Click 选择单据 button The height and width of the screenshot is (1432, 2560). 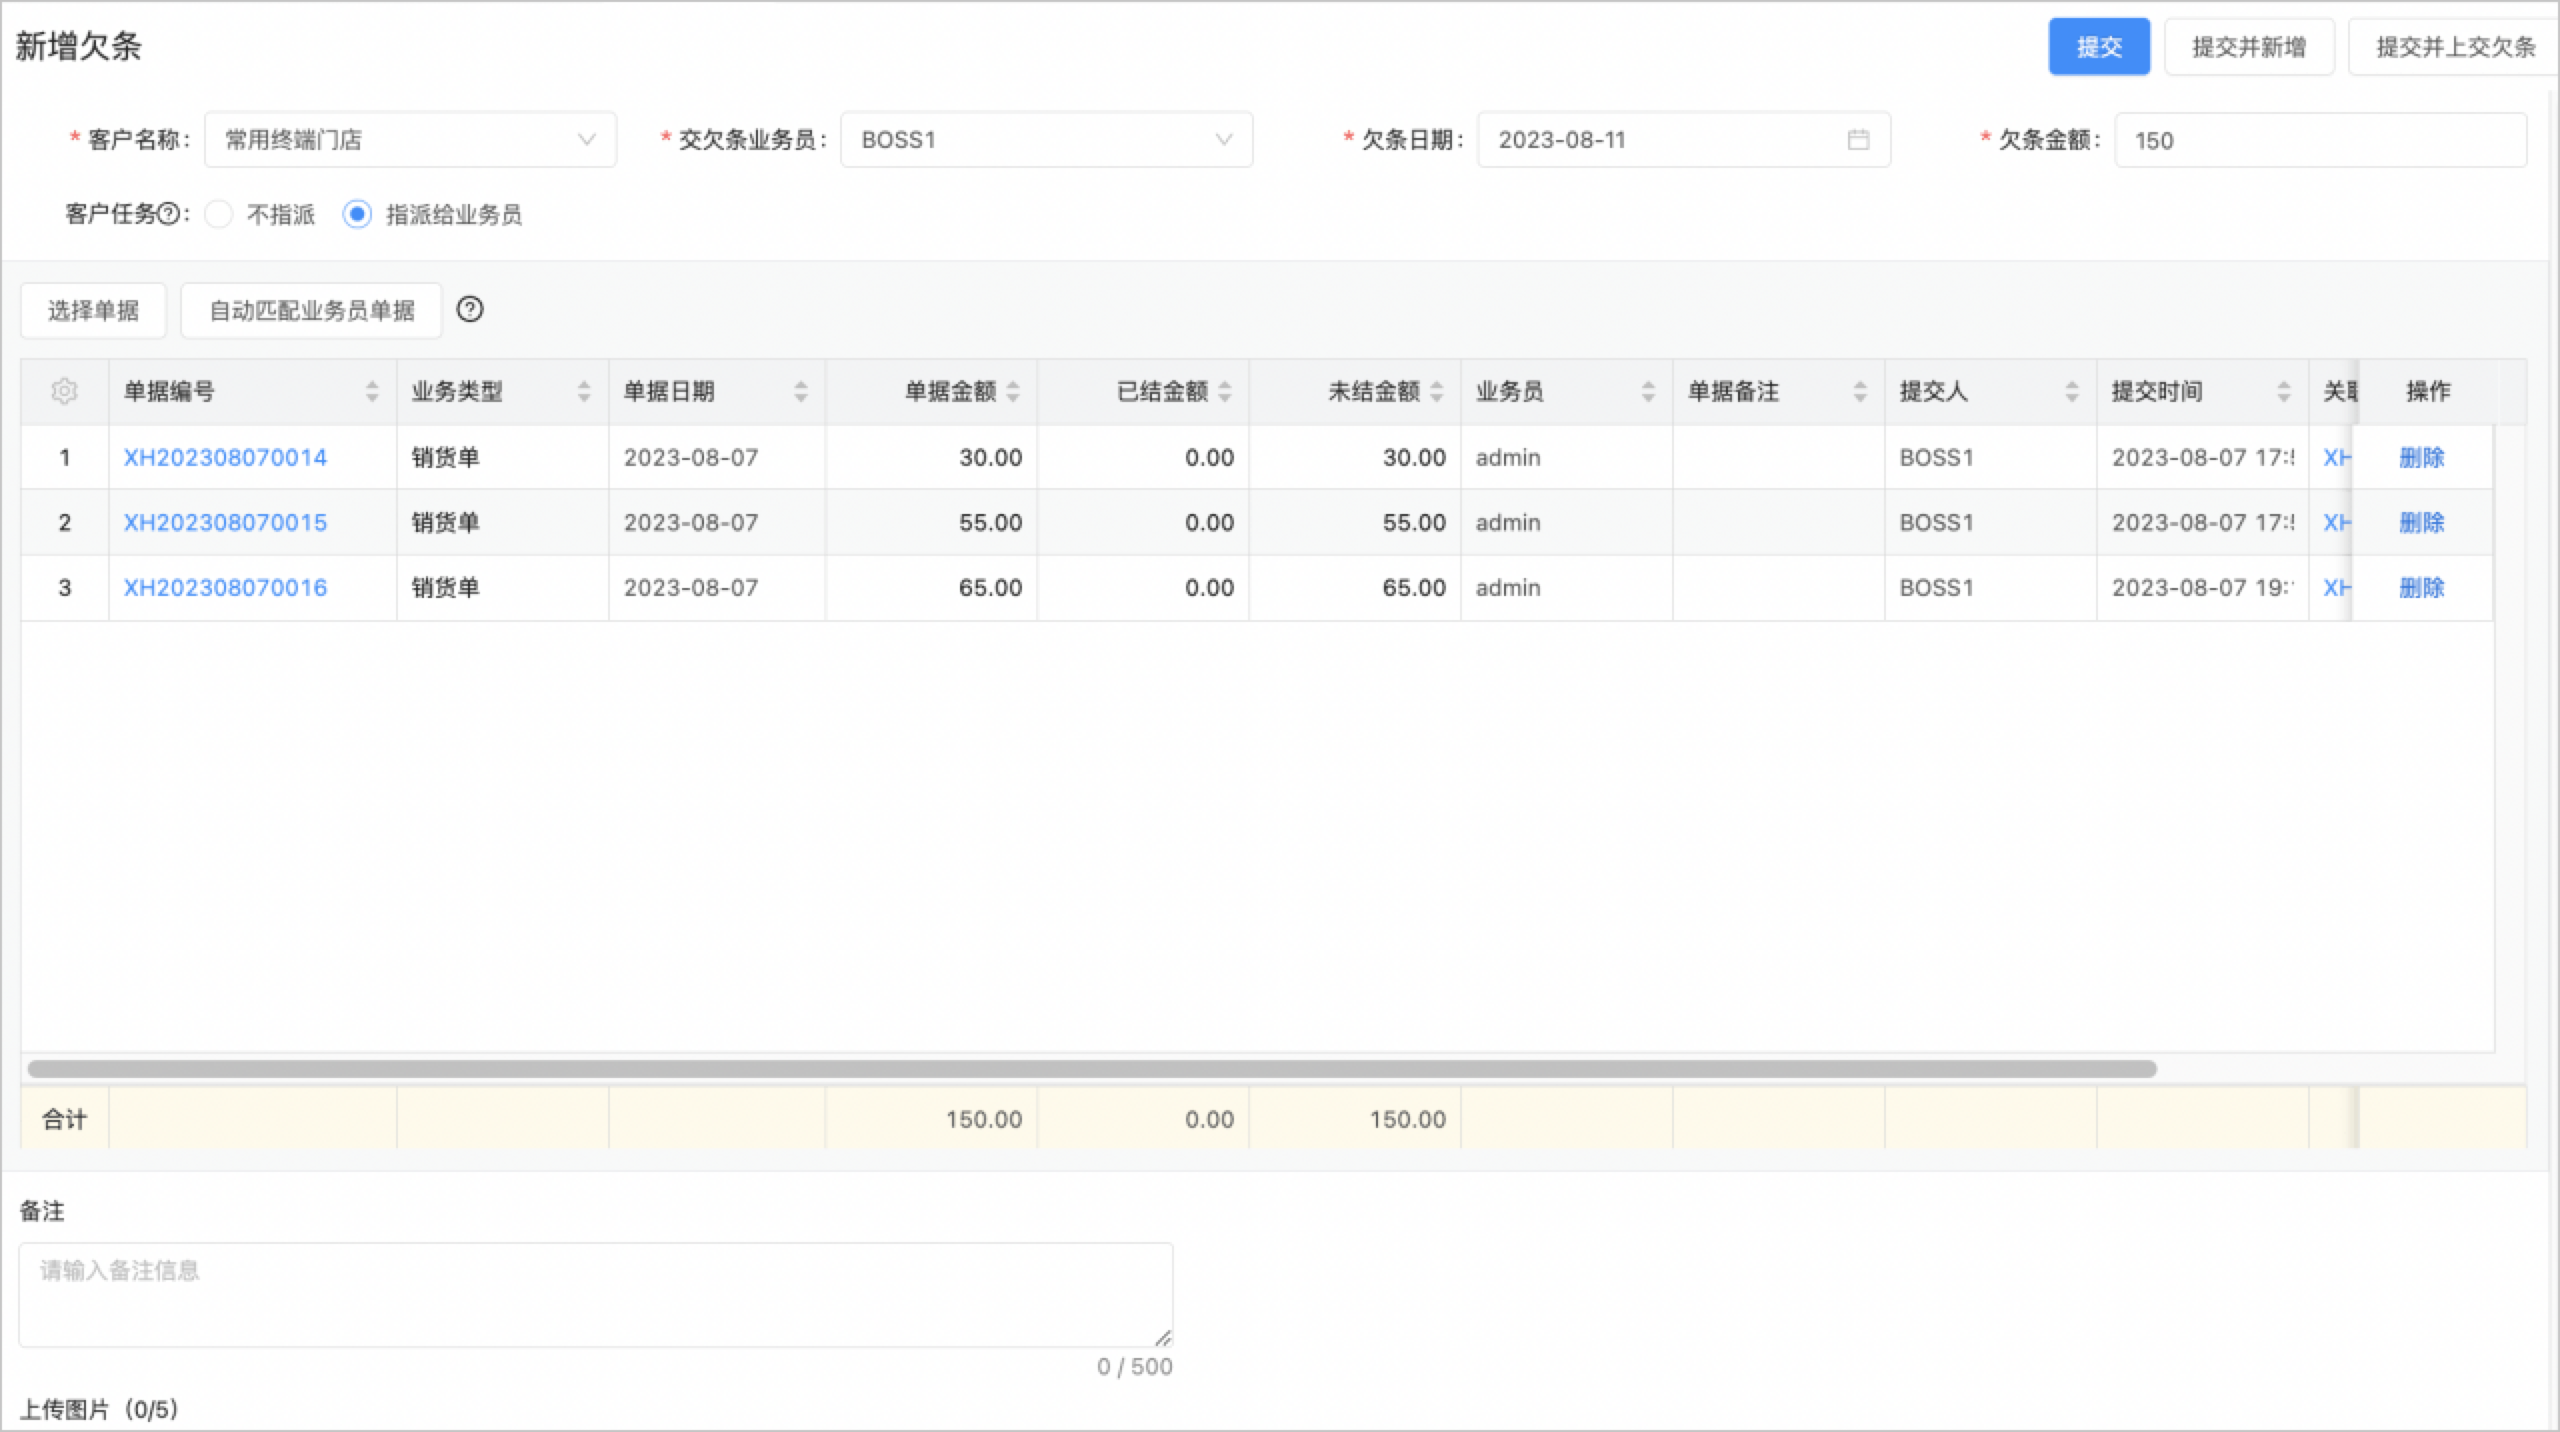point(93,311)
